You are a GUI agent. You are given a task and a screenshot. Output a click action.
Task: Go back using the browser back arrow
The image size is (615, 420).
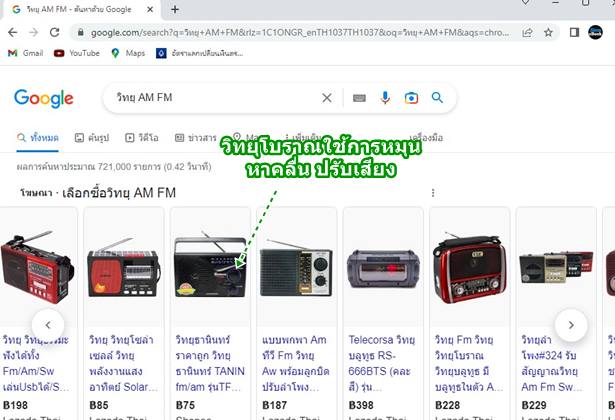13,32
